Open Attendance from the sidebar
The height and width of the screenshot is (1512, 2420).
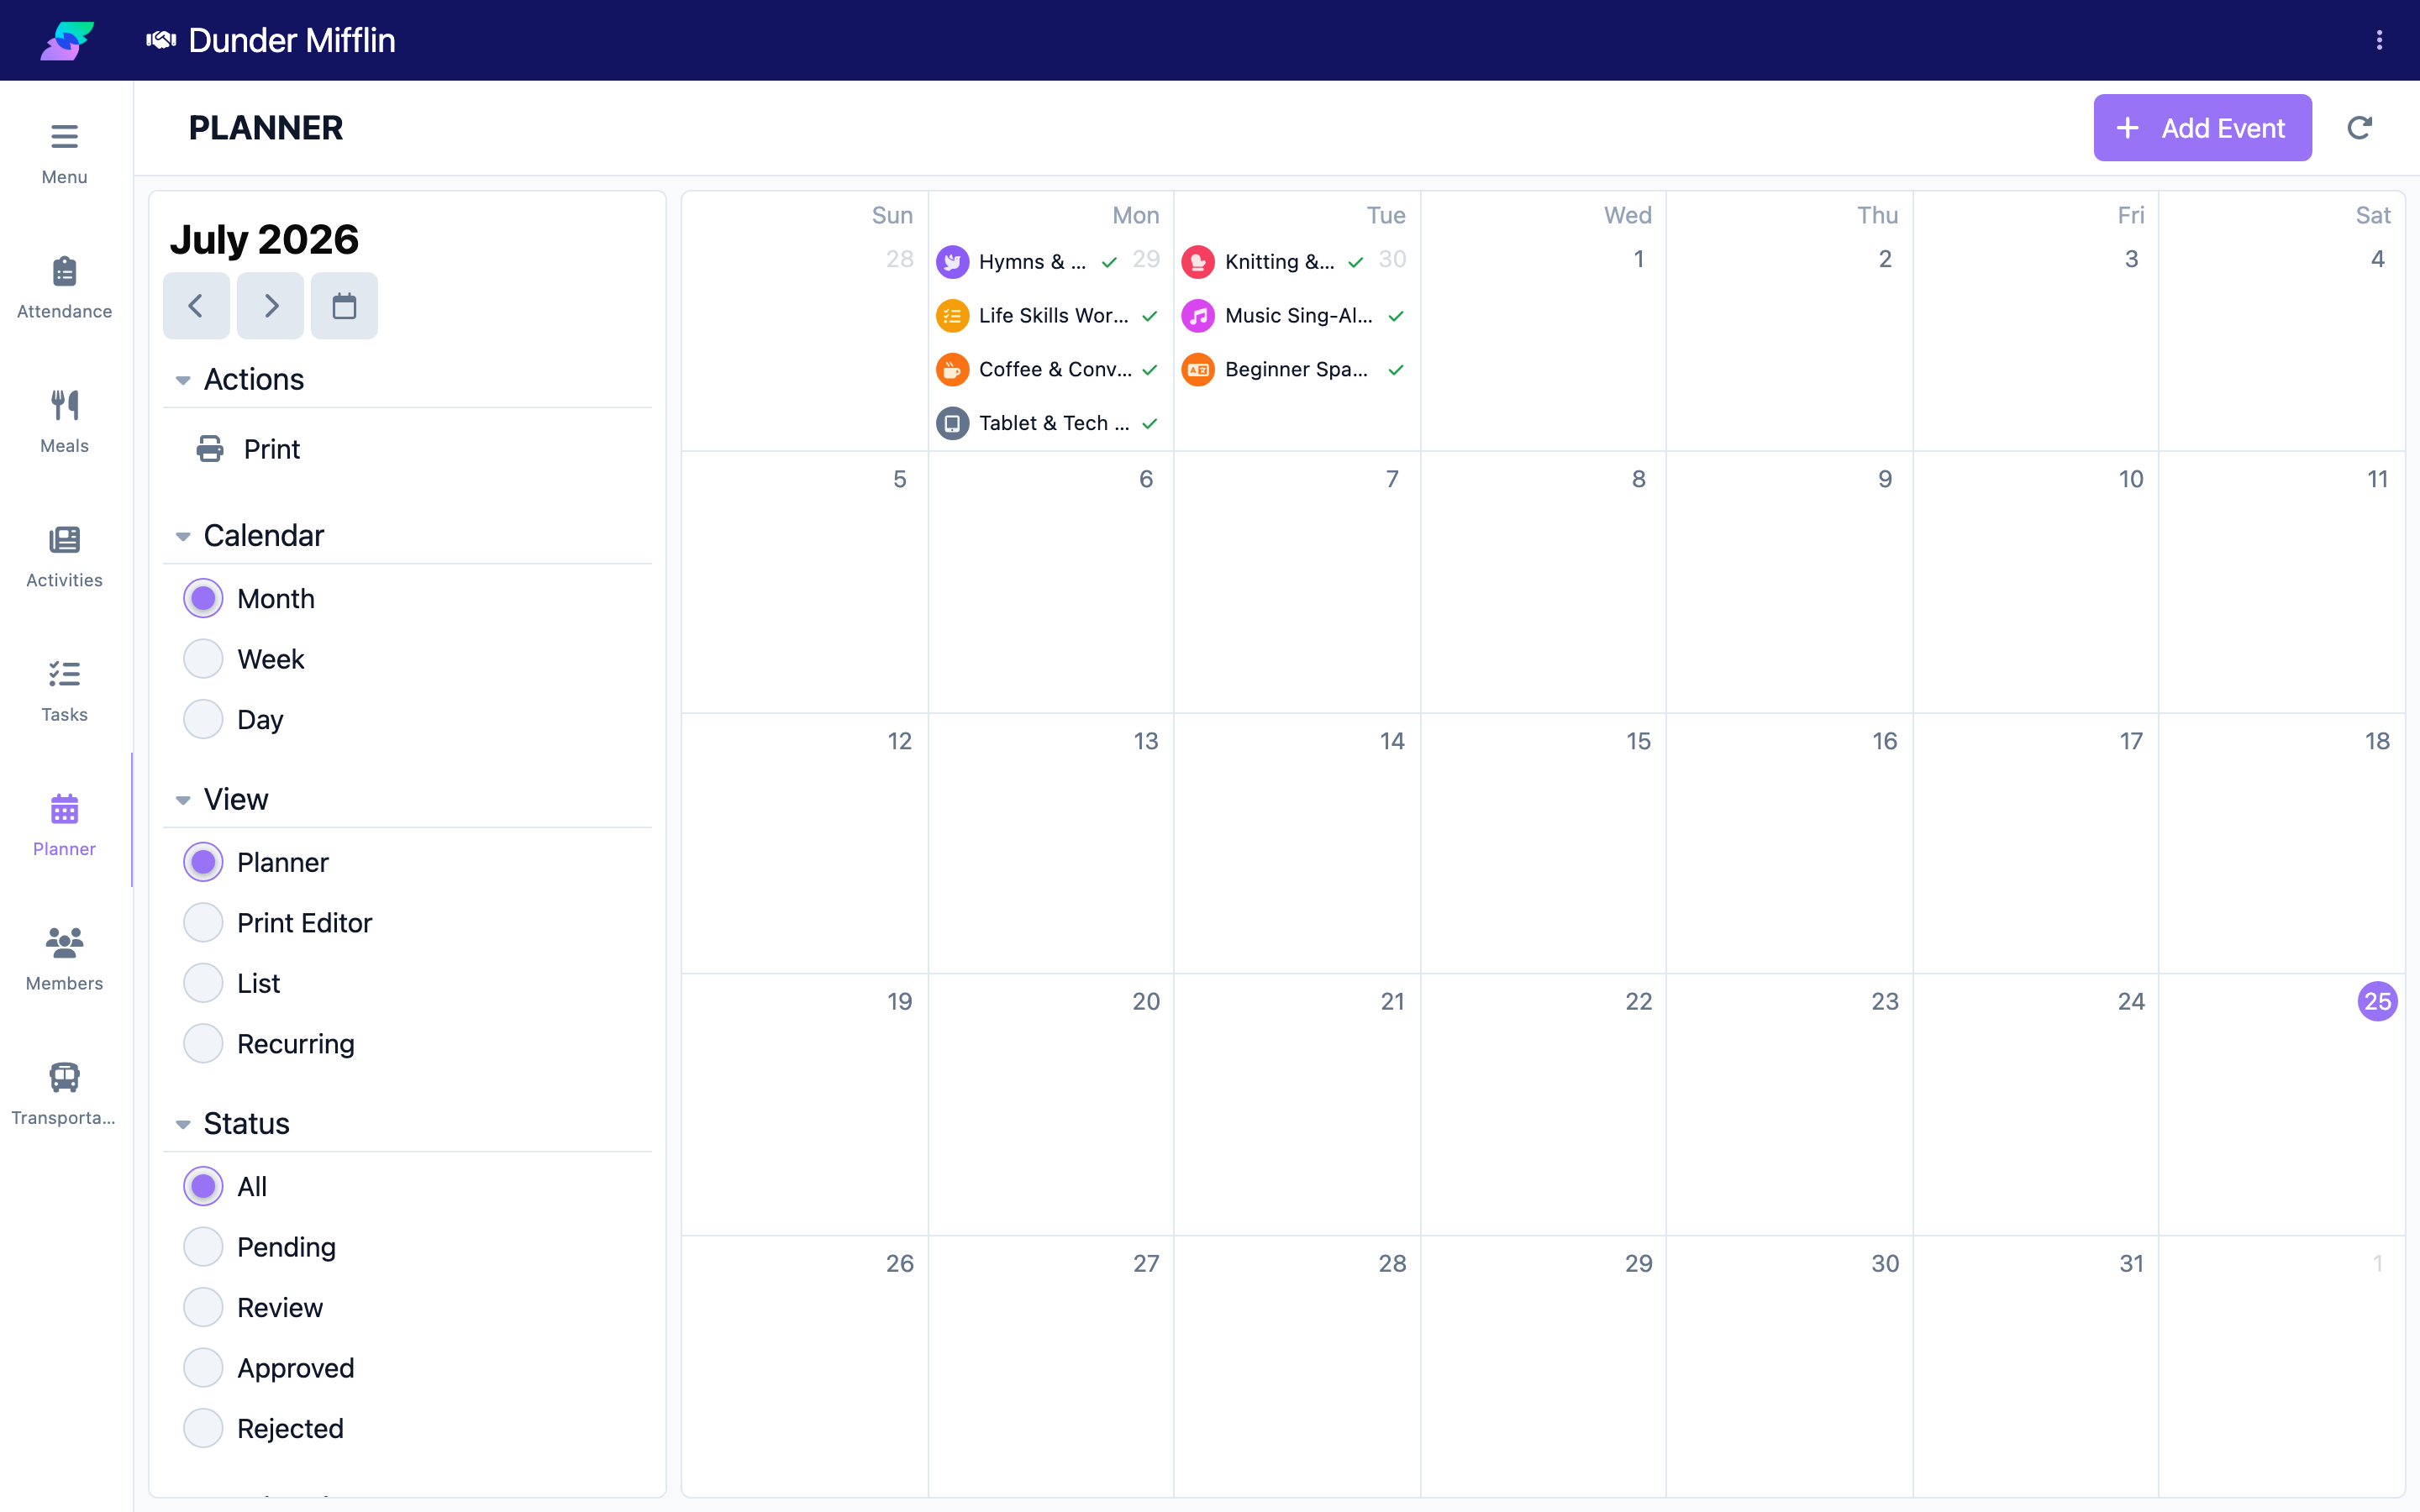tap(64, 288)
